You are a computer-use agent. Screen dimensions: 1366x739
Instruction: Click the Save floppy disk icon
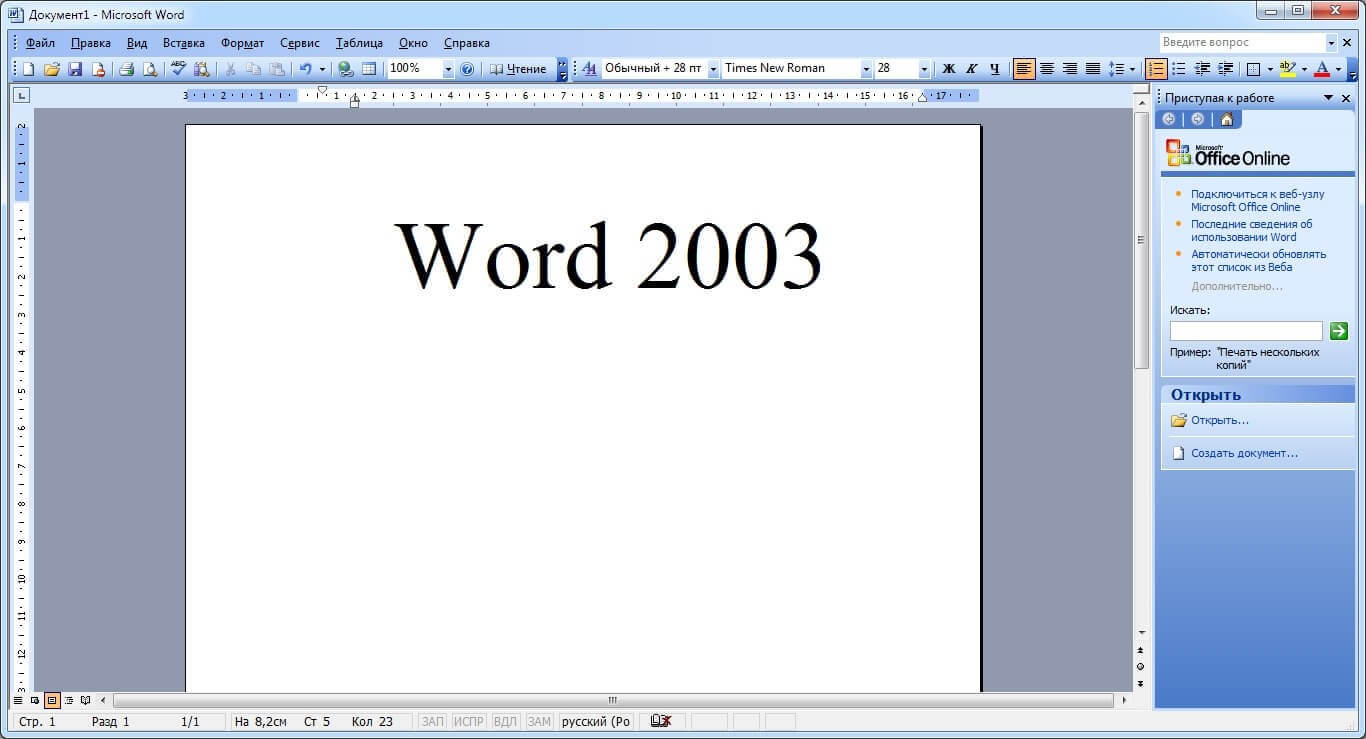pos(75,69)
